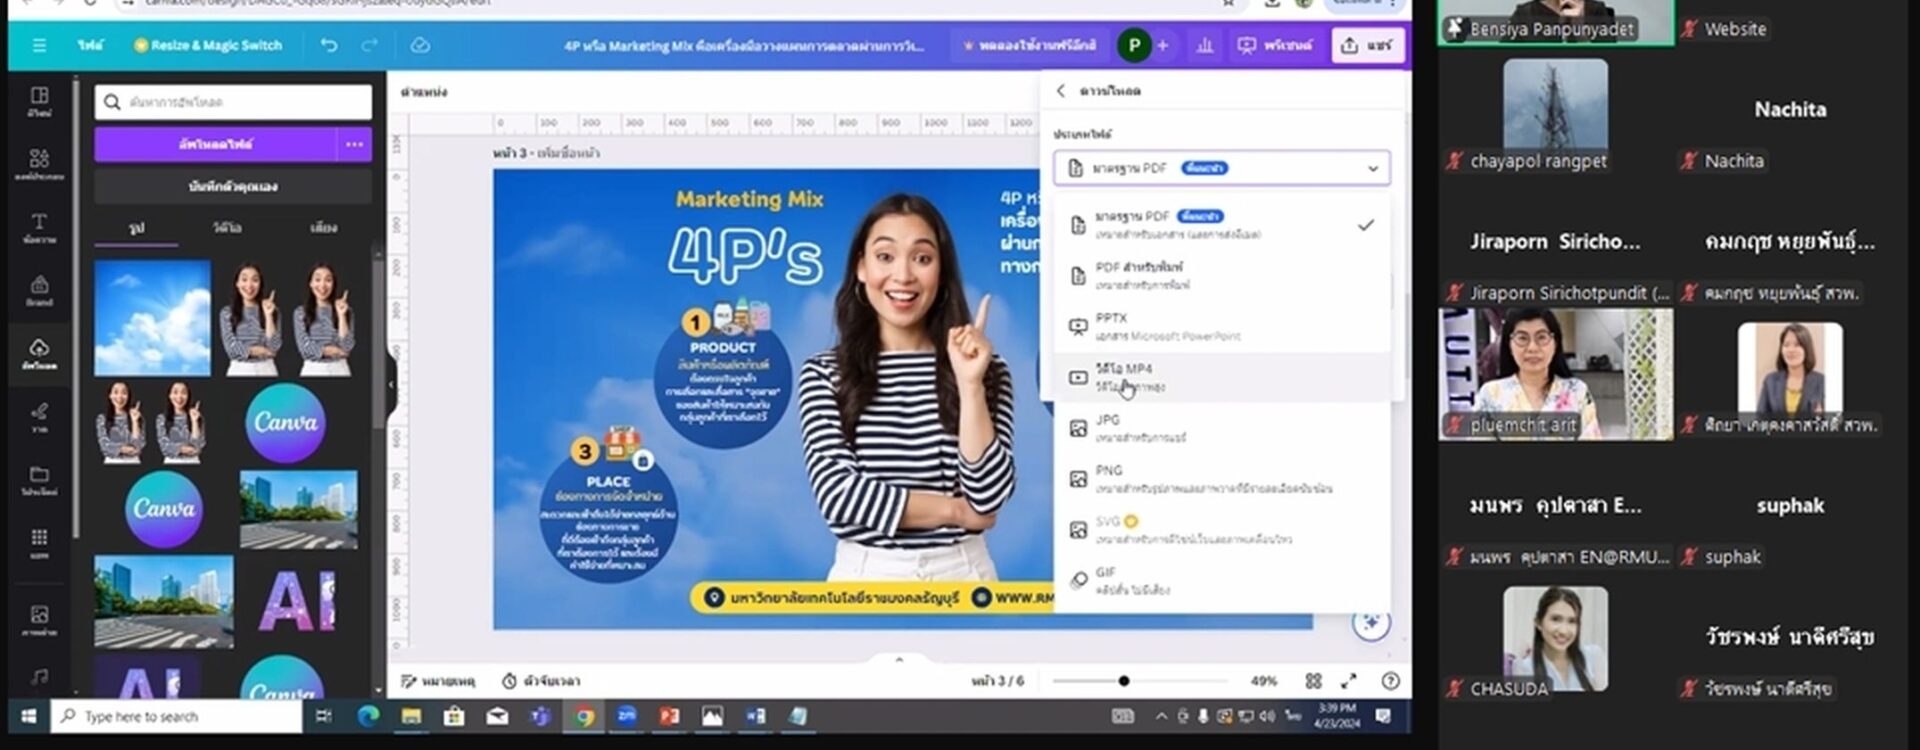Click the uploads search field

click(233, 102)
